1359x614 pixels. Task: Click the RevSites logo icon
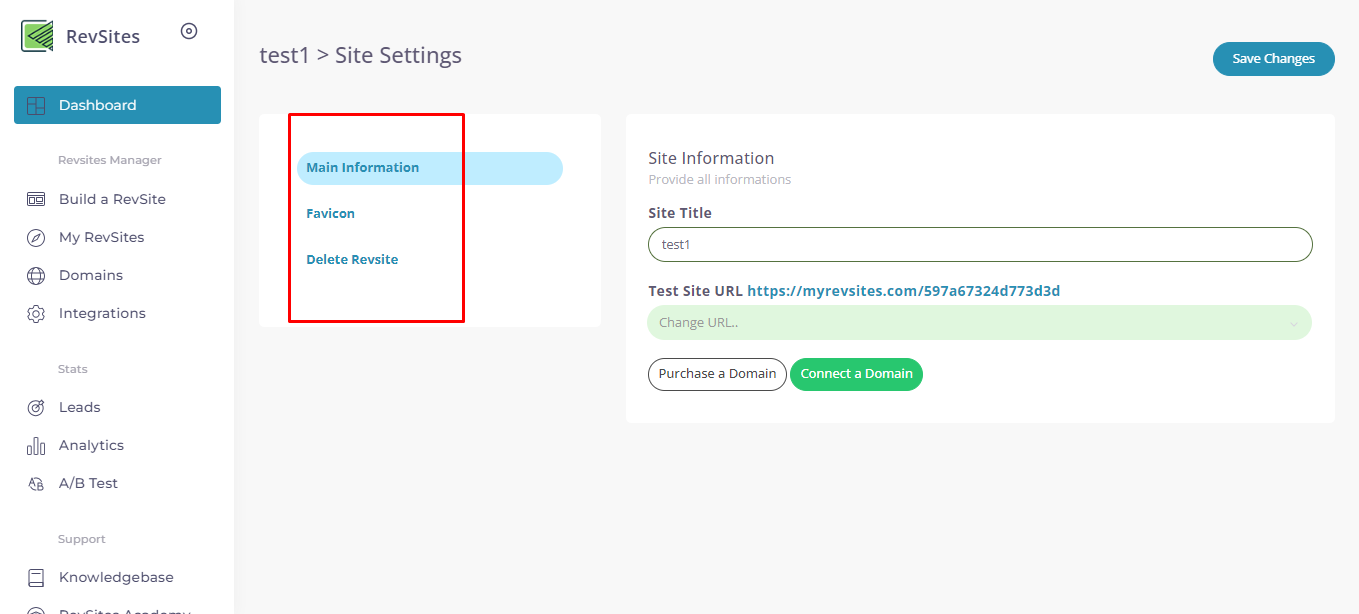click(35, 34)
